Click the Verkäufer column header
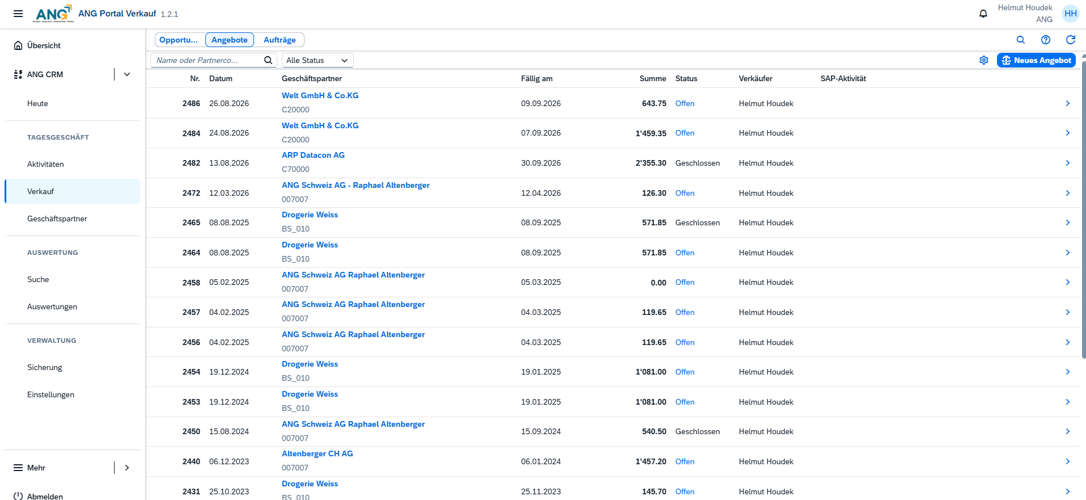This screenshot has height=500, width=1086. tap(756, 79)
